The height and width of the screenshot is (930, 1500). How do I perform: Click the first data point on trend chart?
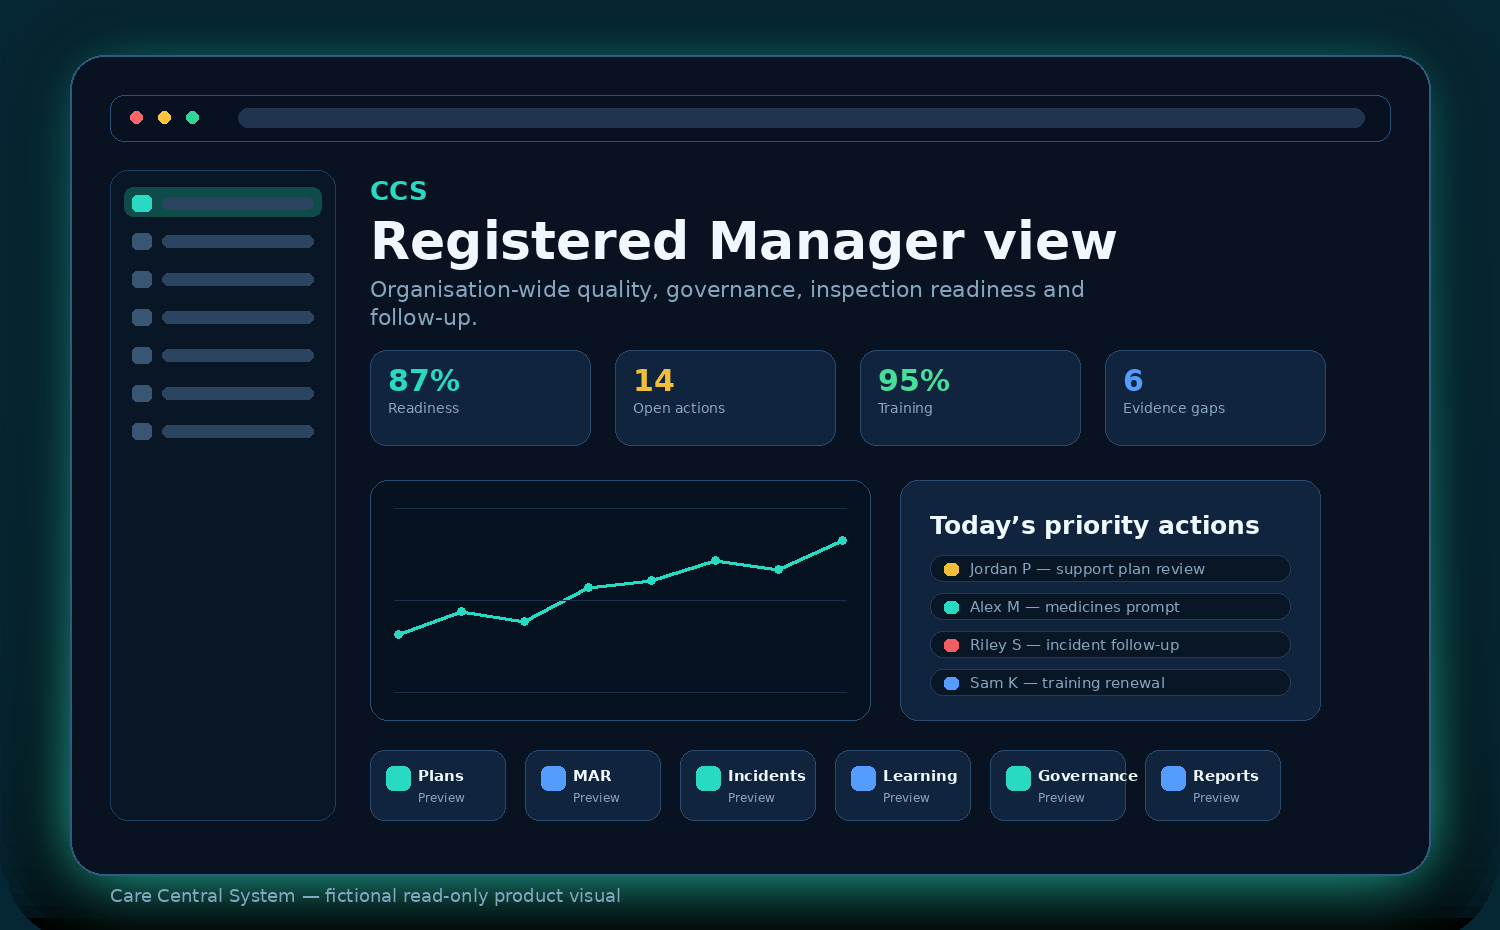(398, 634)
